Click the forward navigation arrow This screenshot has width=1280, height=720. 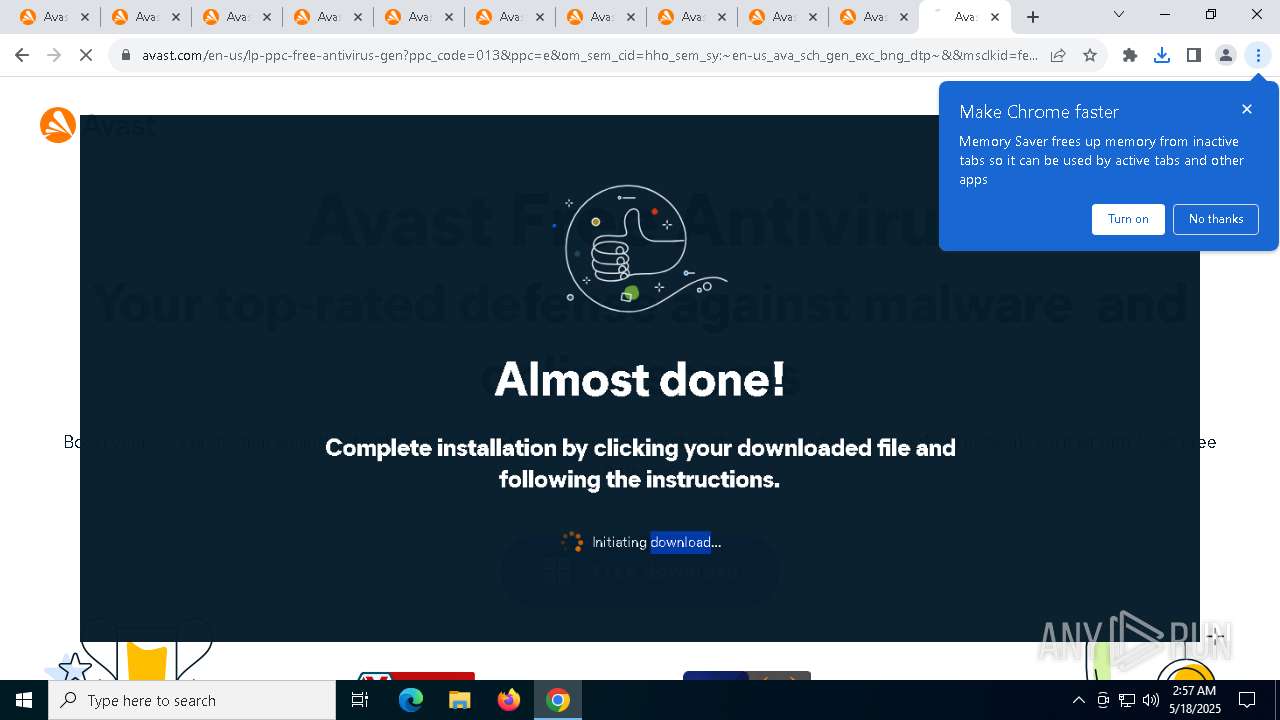pyautogui.click(x=54, y=56)
